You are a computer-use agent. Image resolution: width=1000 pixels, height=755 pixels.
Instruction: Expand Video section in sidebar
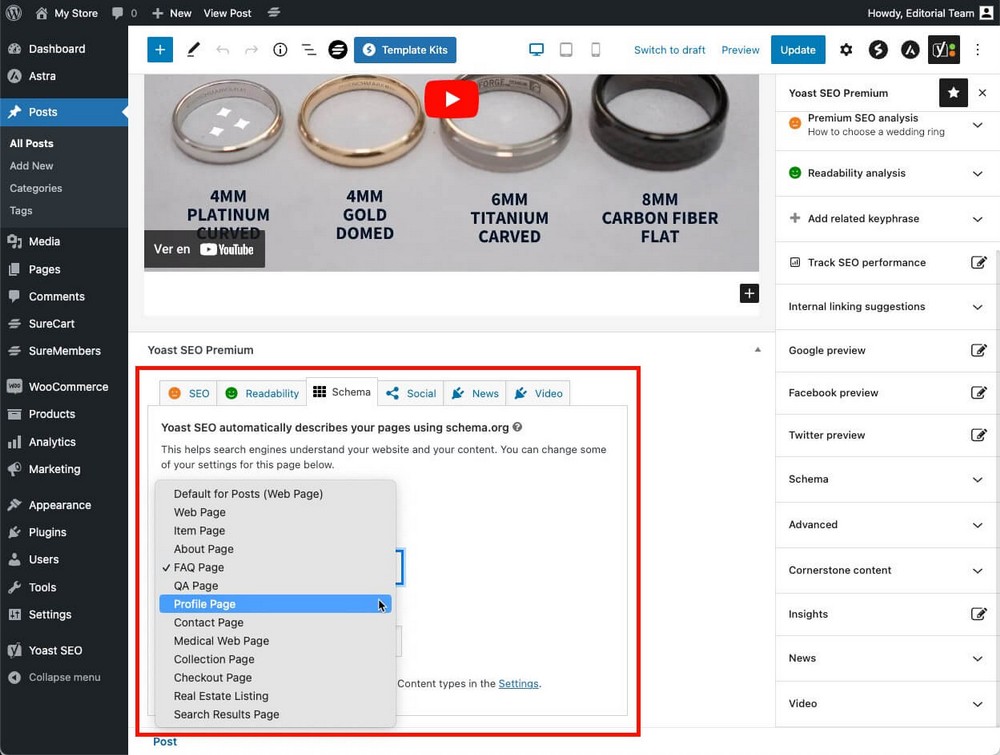pyautogui.click(x=887, y=704)
